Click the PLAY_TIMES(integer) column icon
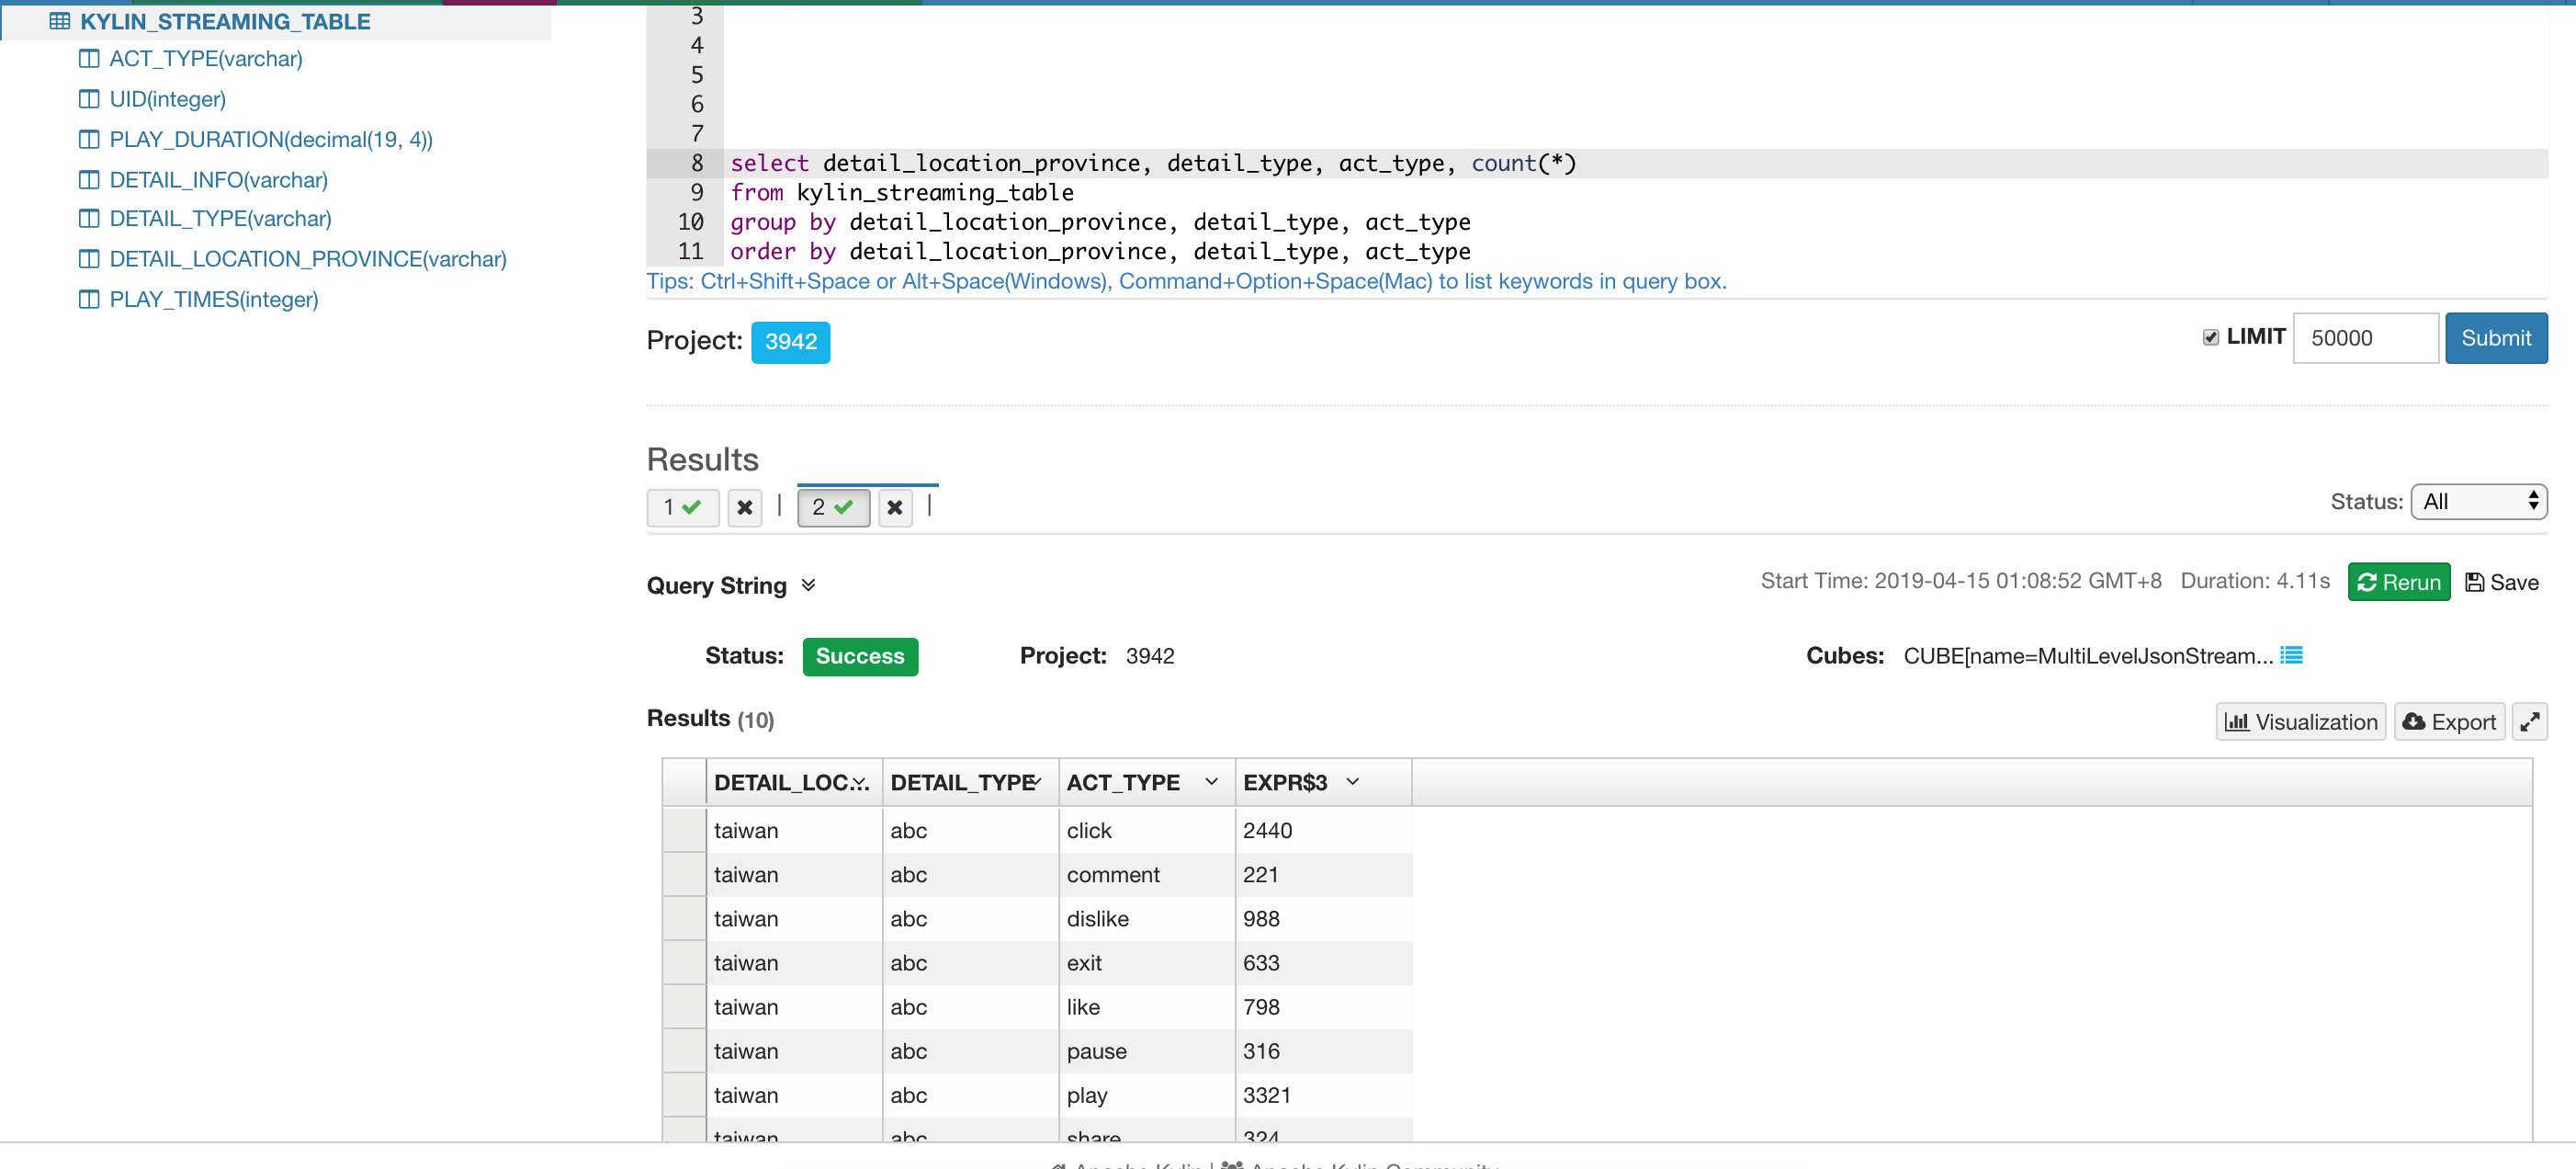 pyautogui.click(x=89, y=299)
